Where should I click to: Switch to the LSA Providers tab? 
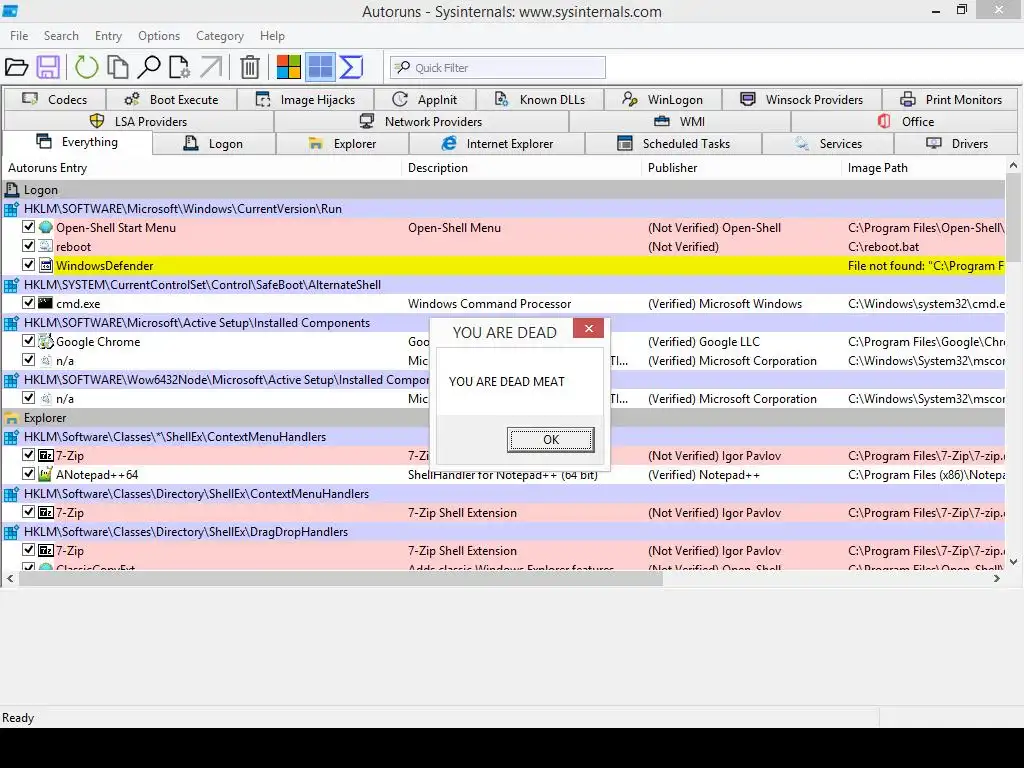(x=138, y=121)
